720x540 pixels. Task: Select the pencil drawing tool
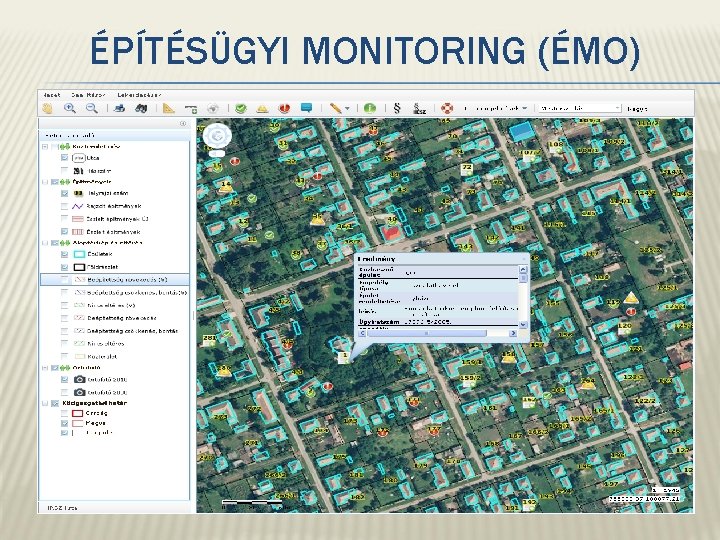click(336, 108)
